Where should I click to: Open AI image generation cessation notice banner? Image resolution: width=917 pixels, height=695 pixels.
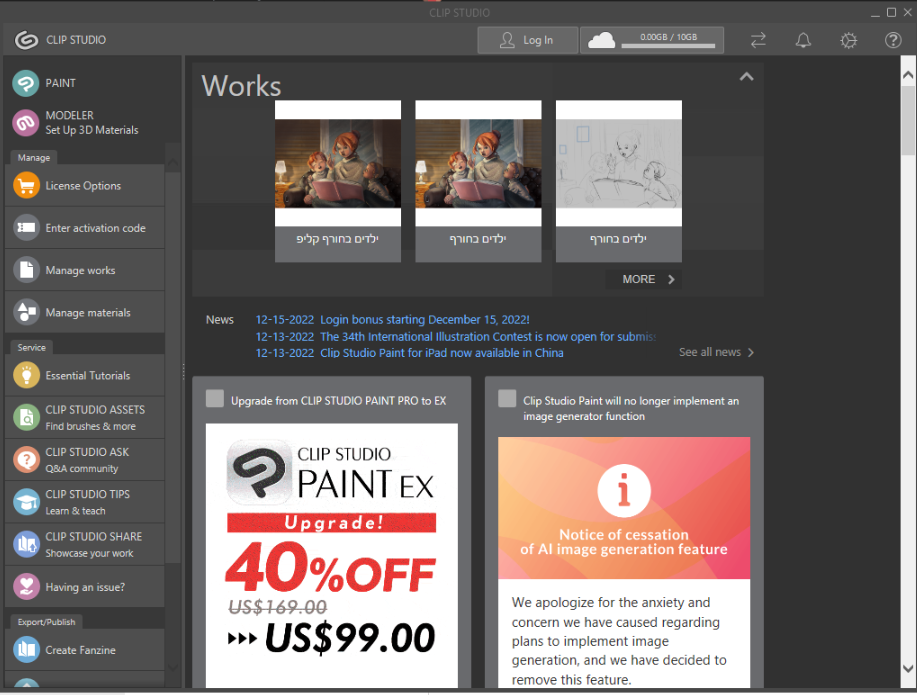click(624, 508)
